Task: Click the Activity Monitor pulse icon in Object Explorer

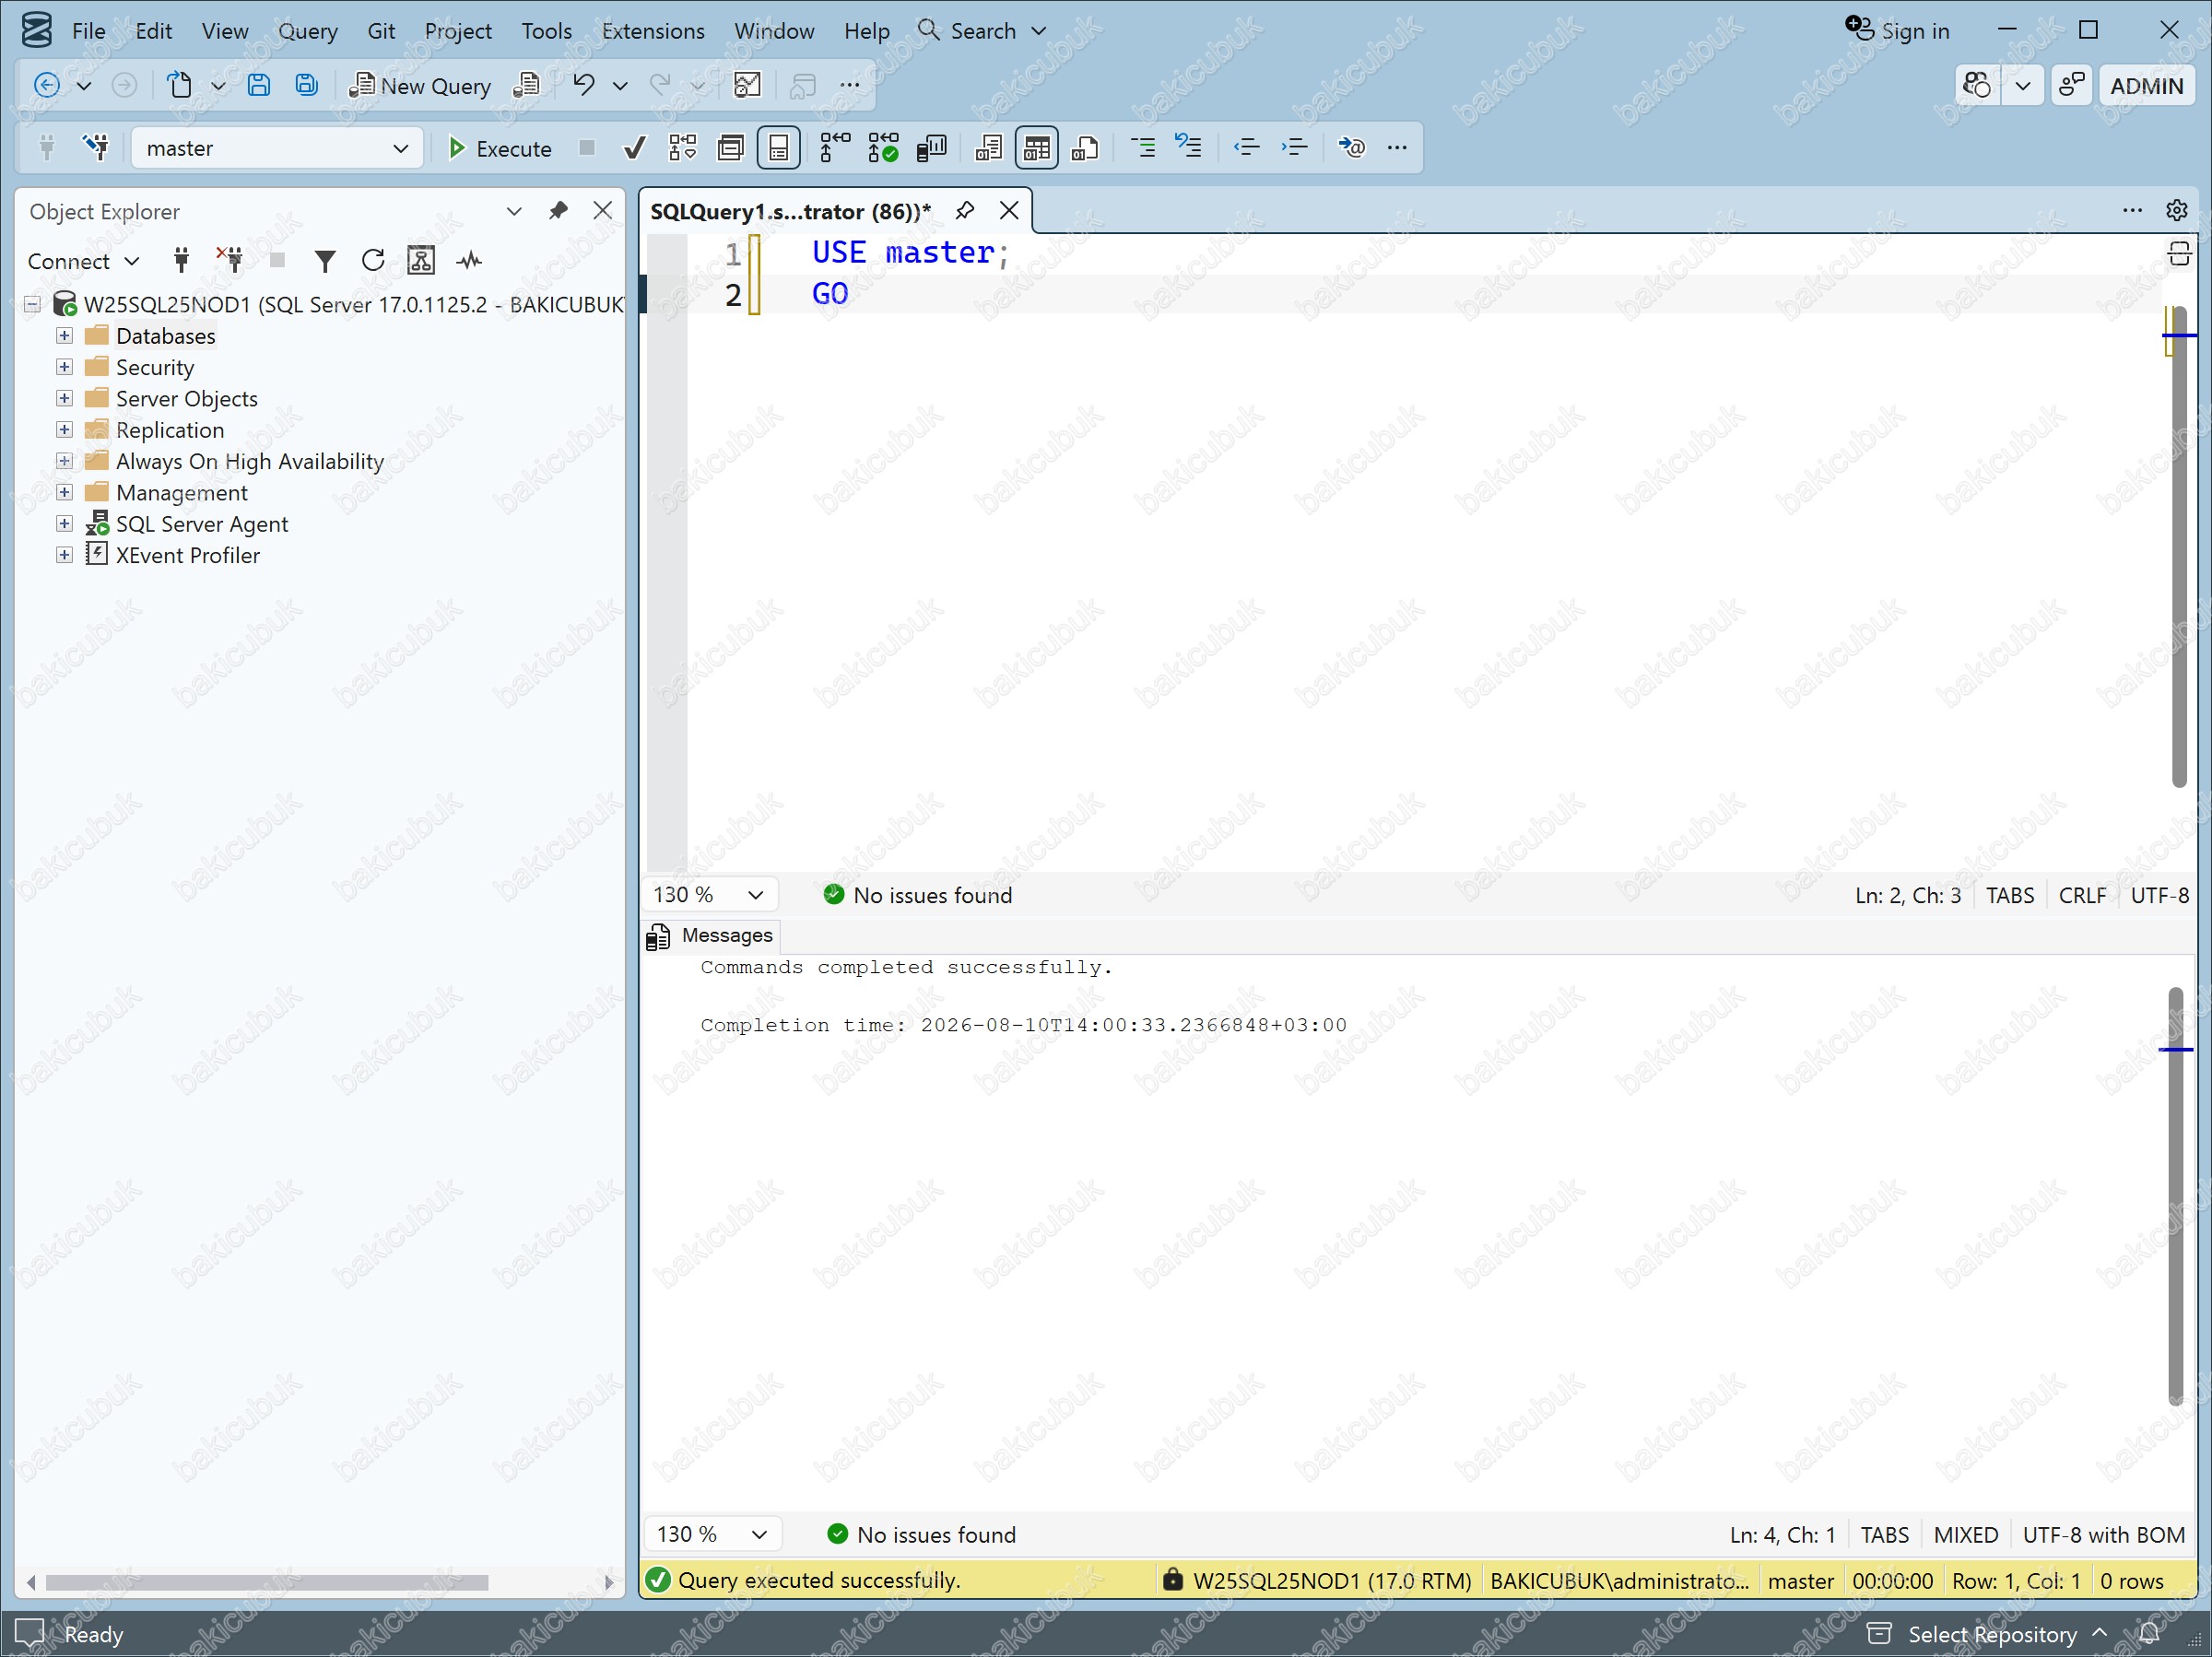Action: (x=469, y=261)
